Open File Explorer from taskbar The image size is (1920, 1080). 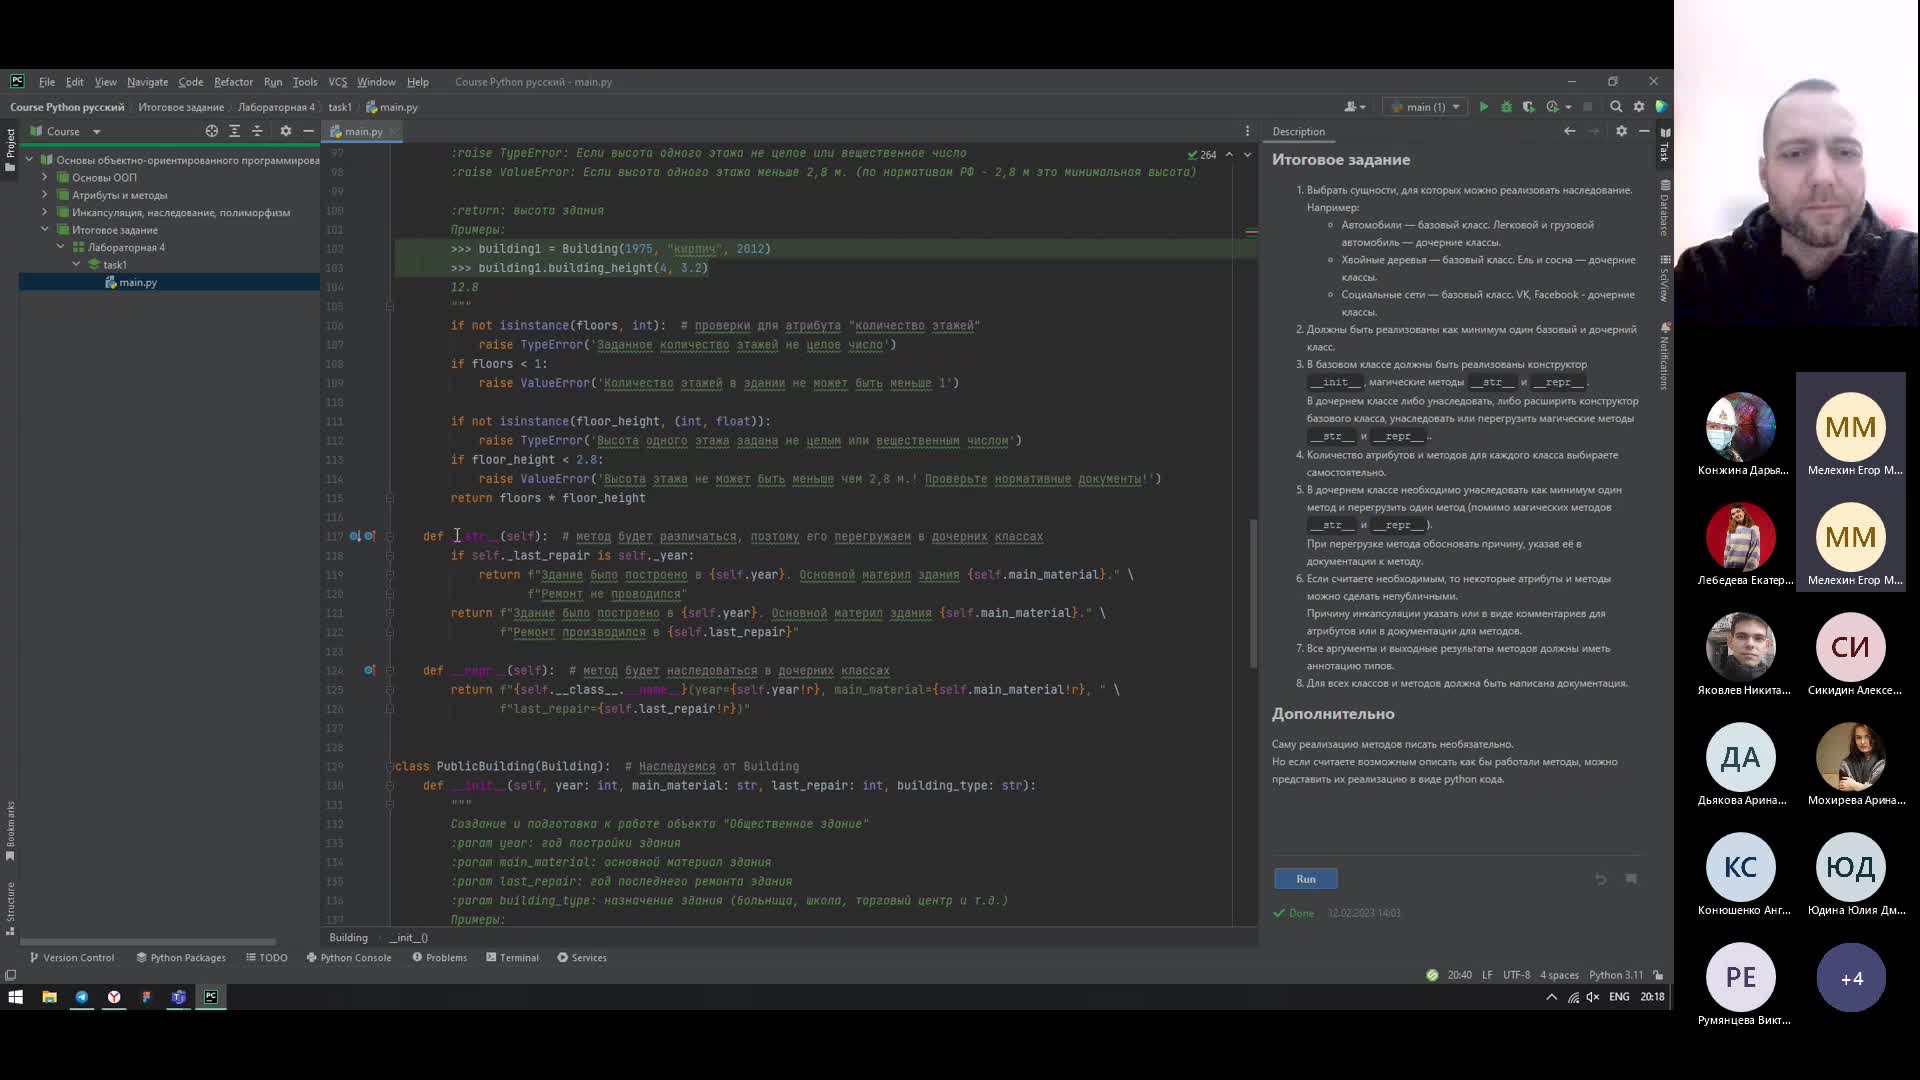[x=49, y=997]
